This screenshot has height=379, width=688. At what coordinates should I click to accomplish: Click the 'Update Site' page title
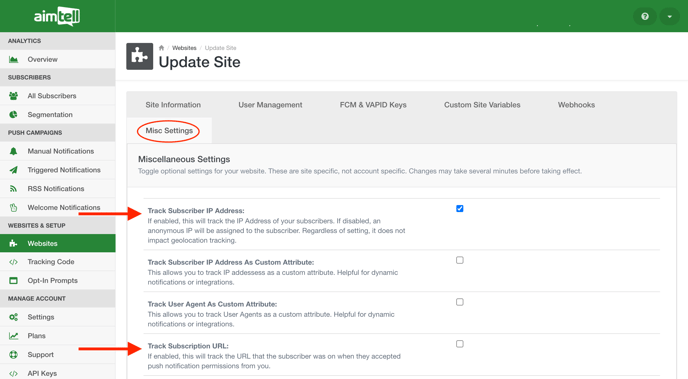click(x=200, y=62)
